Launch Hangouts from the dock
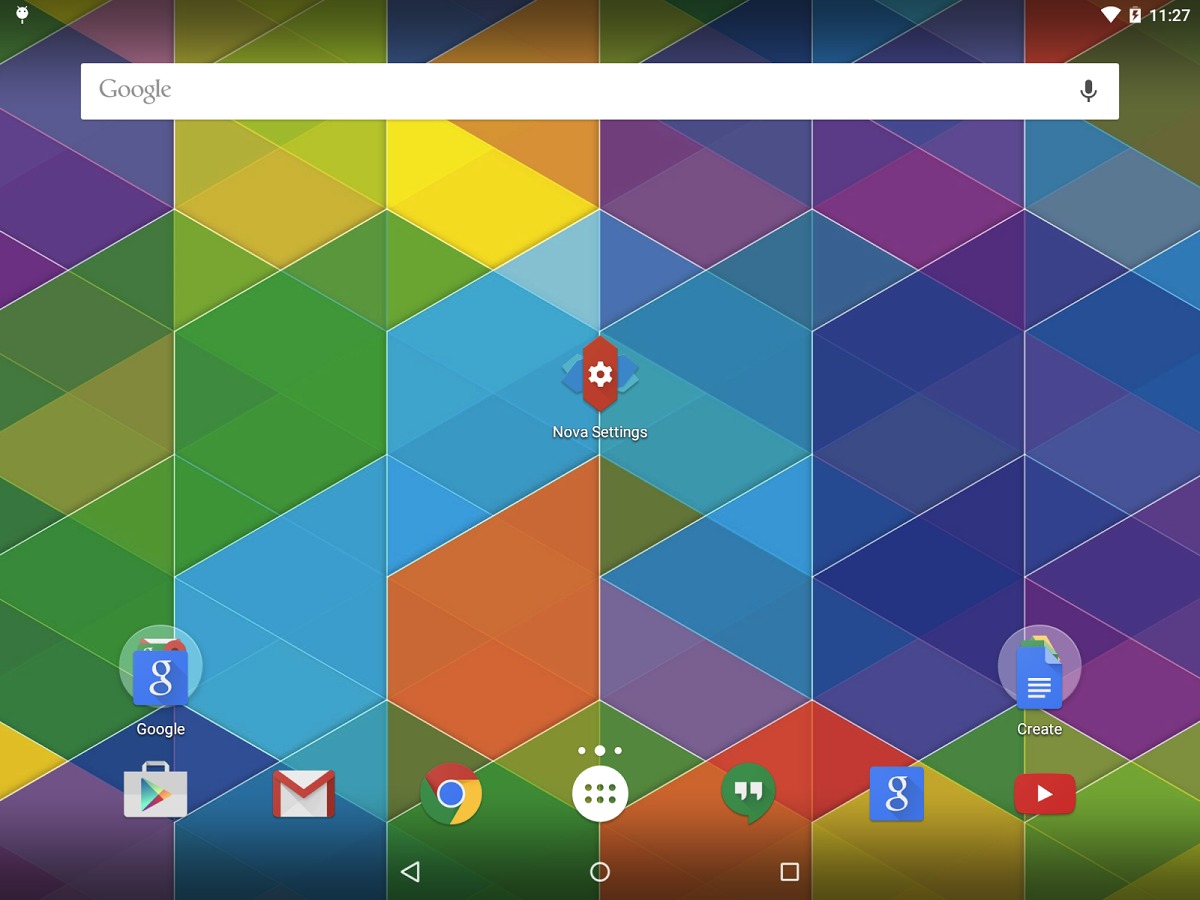 tap(748, 794)
